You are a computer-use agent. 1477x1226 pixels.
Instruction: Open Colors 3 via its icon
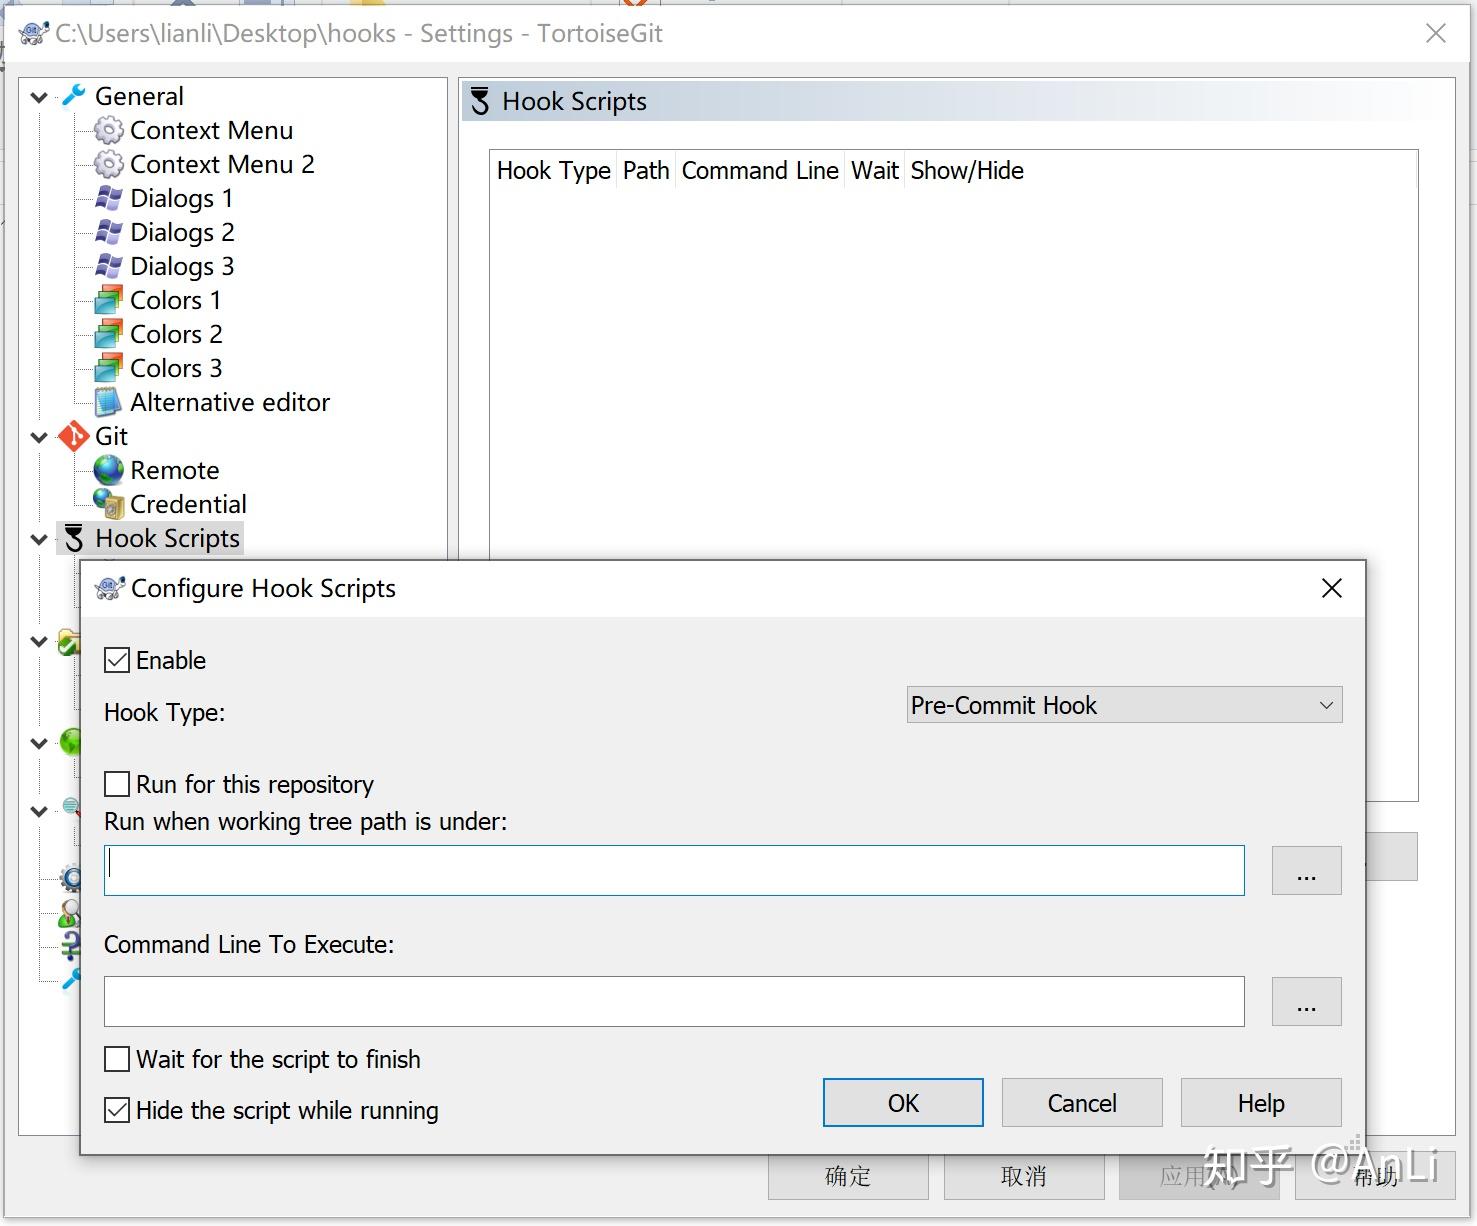(108, 369)
